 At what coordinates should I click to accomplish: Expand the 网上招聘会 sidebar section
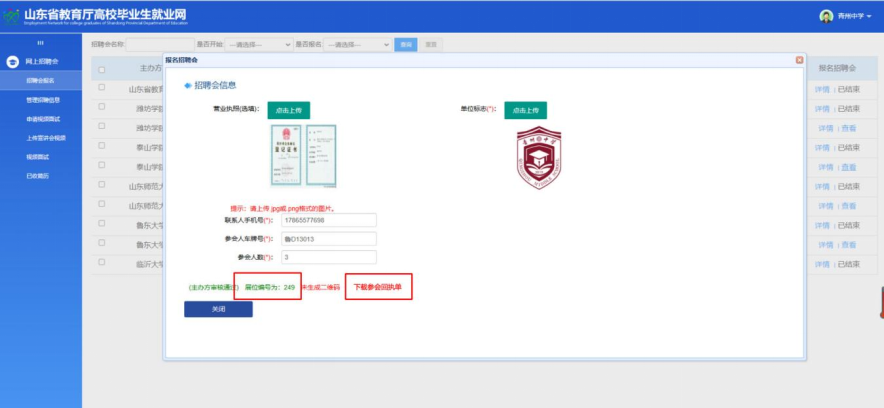pos(41,61)
